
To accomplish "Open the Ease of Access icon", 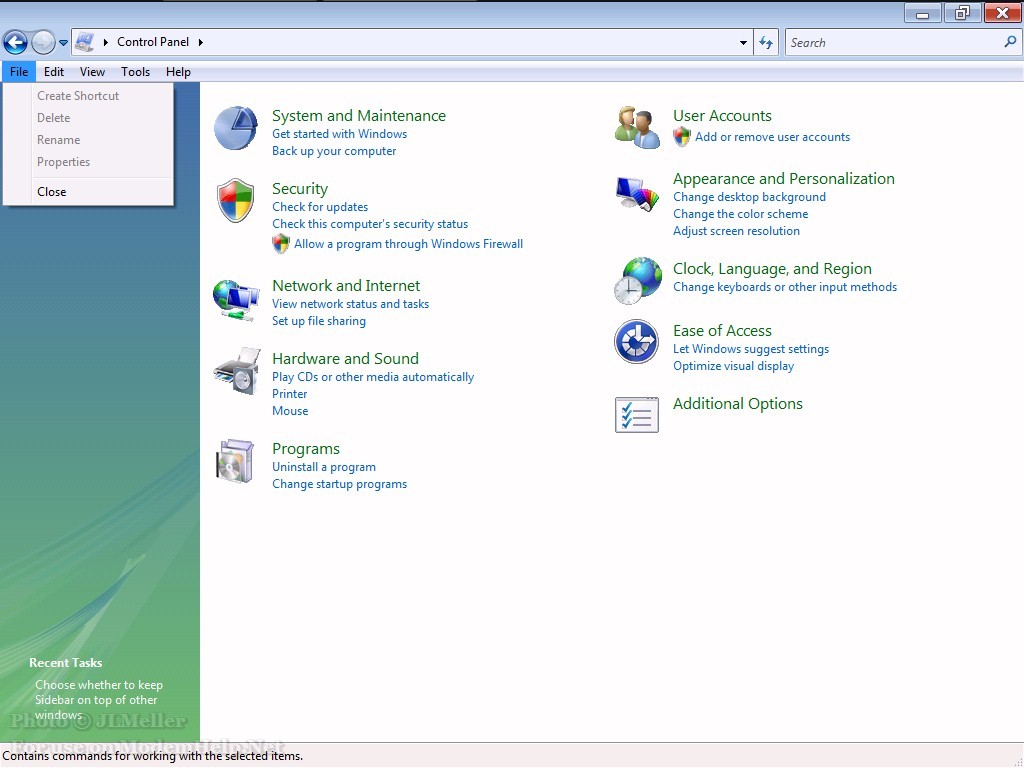I will (637, 343).
